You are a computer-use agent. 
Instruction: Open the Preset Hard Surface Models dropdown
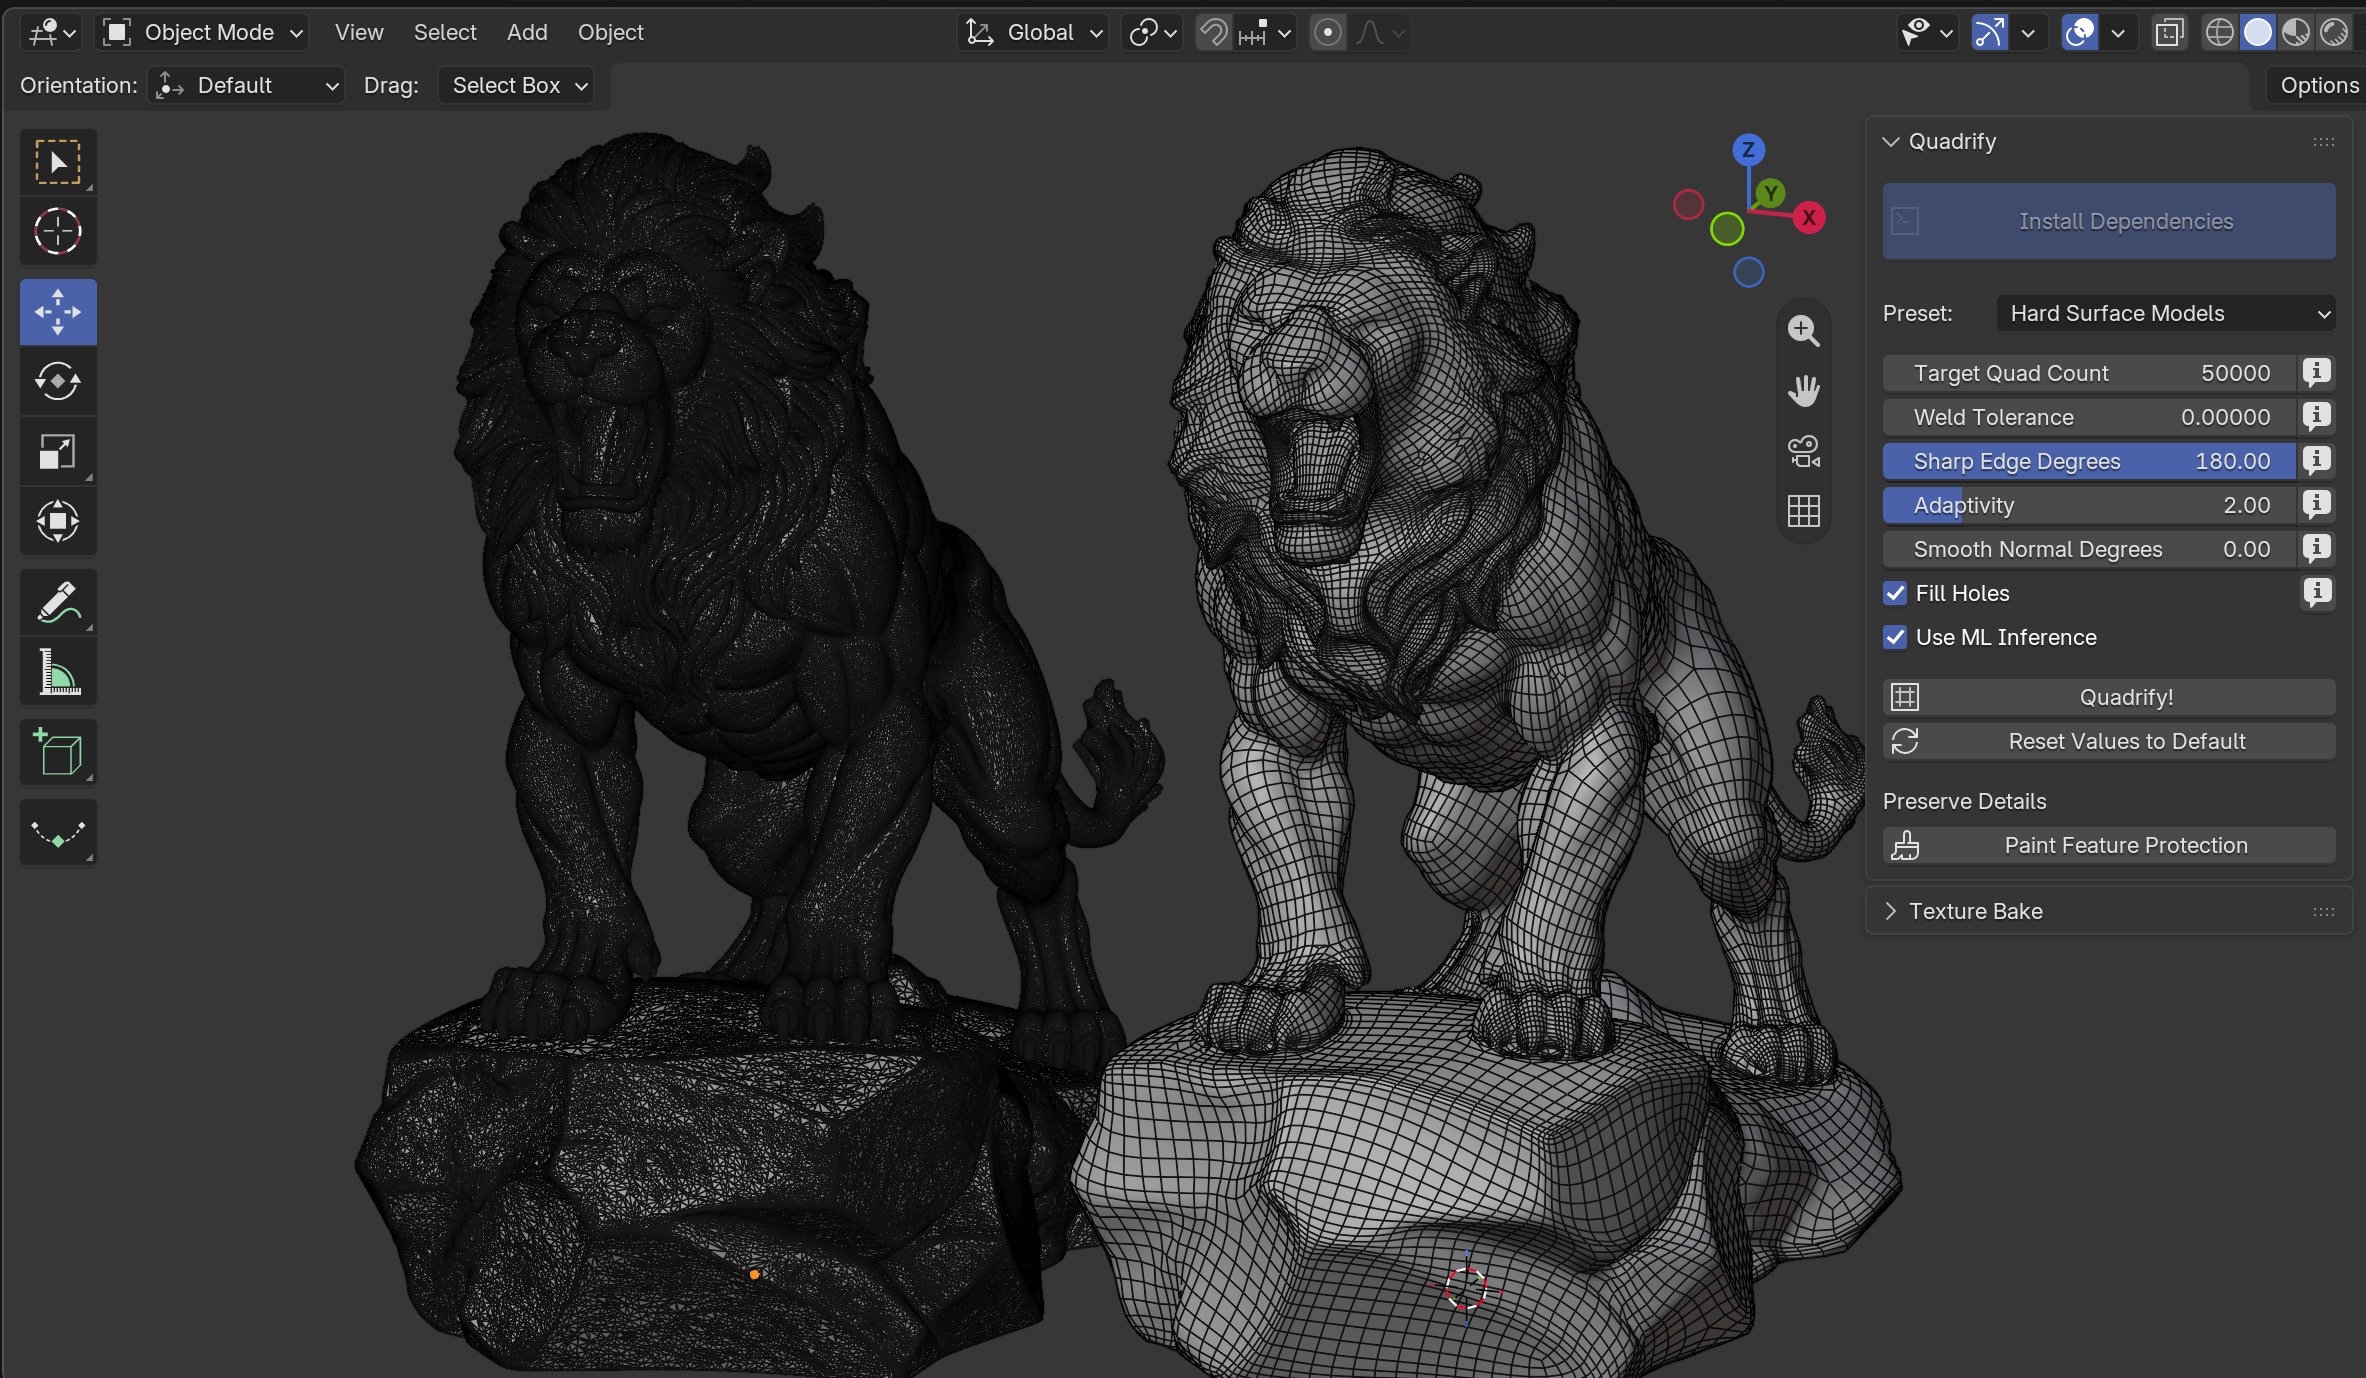pyautogui.click(x=2165, y=313)
